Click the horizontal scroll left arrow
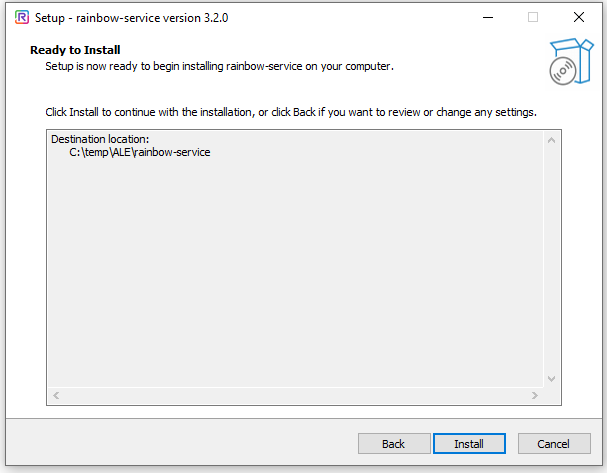The width and height of the screenshot is (607, 473). coord(56,396)
